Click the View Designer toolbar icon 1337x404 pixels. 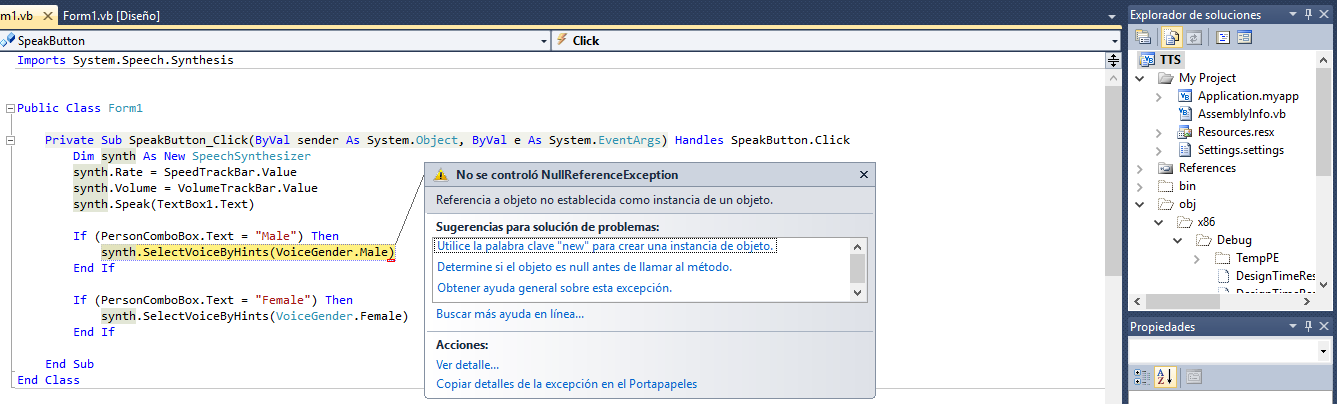1244,38
